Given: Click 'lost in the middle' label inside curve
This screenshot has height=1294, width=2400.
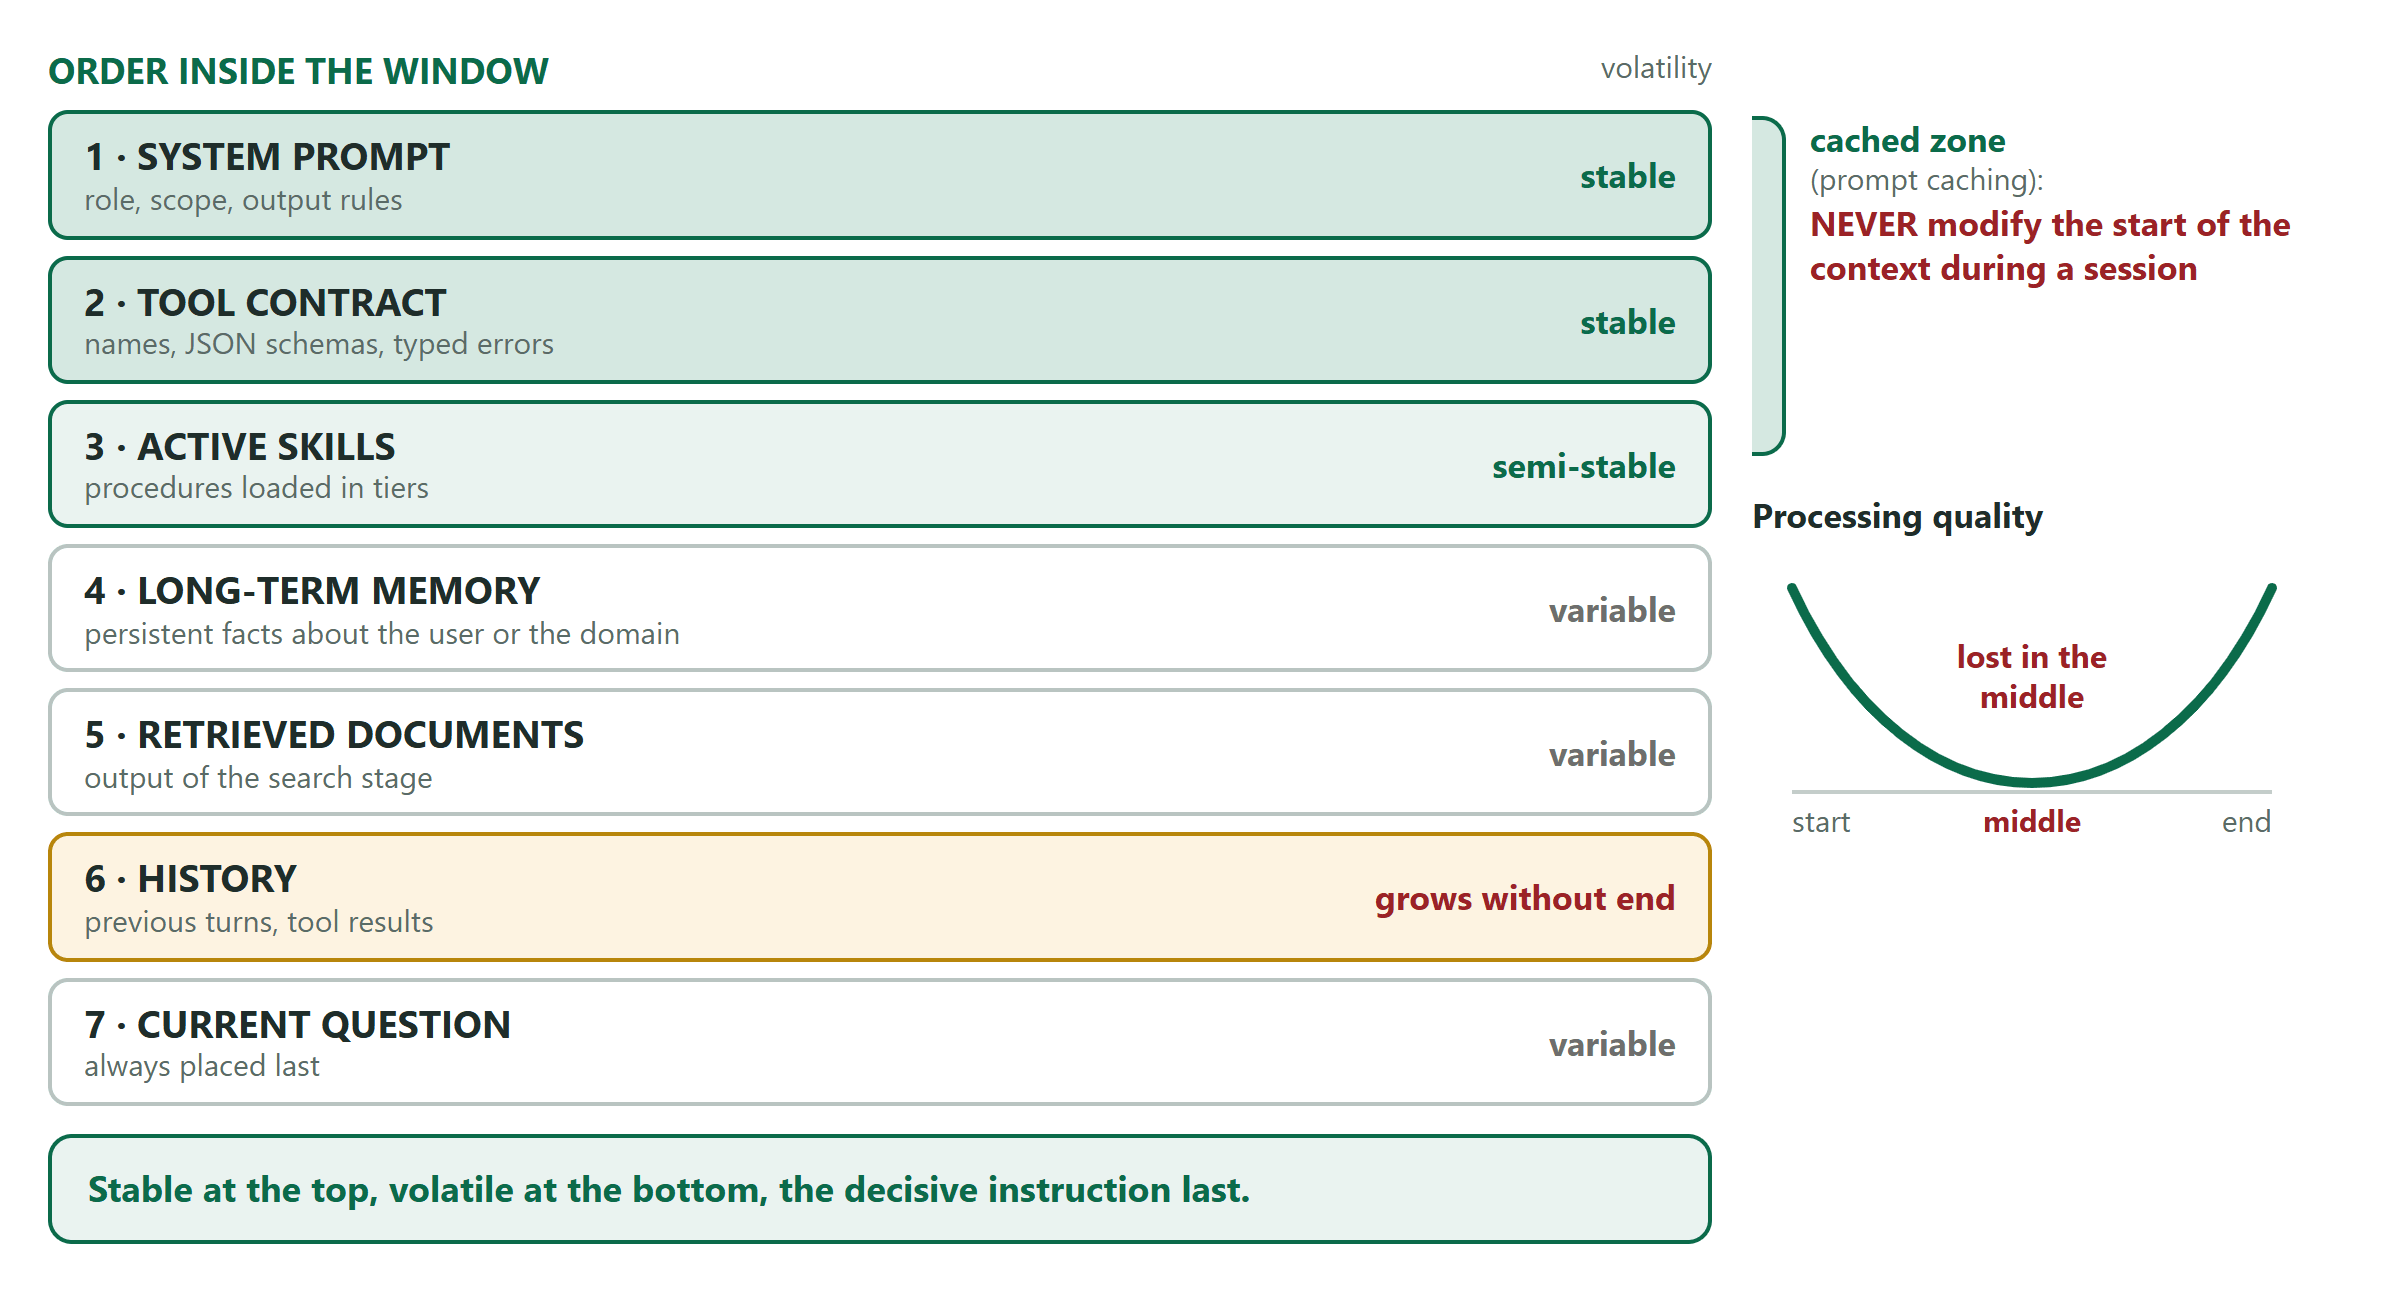Looking at the screenshot, I should coord(2031,677).
